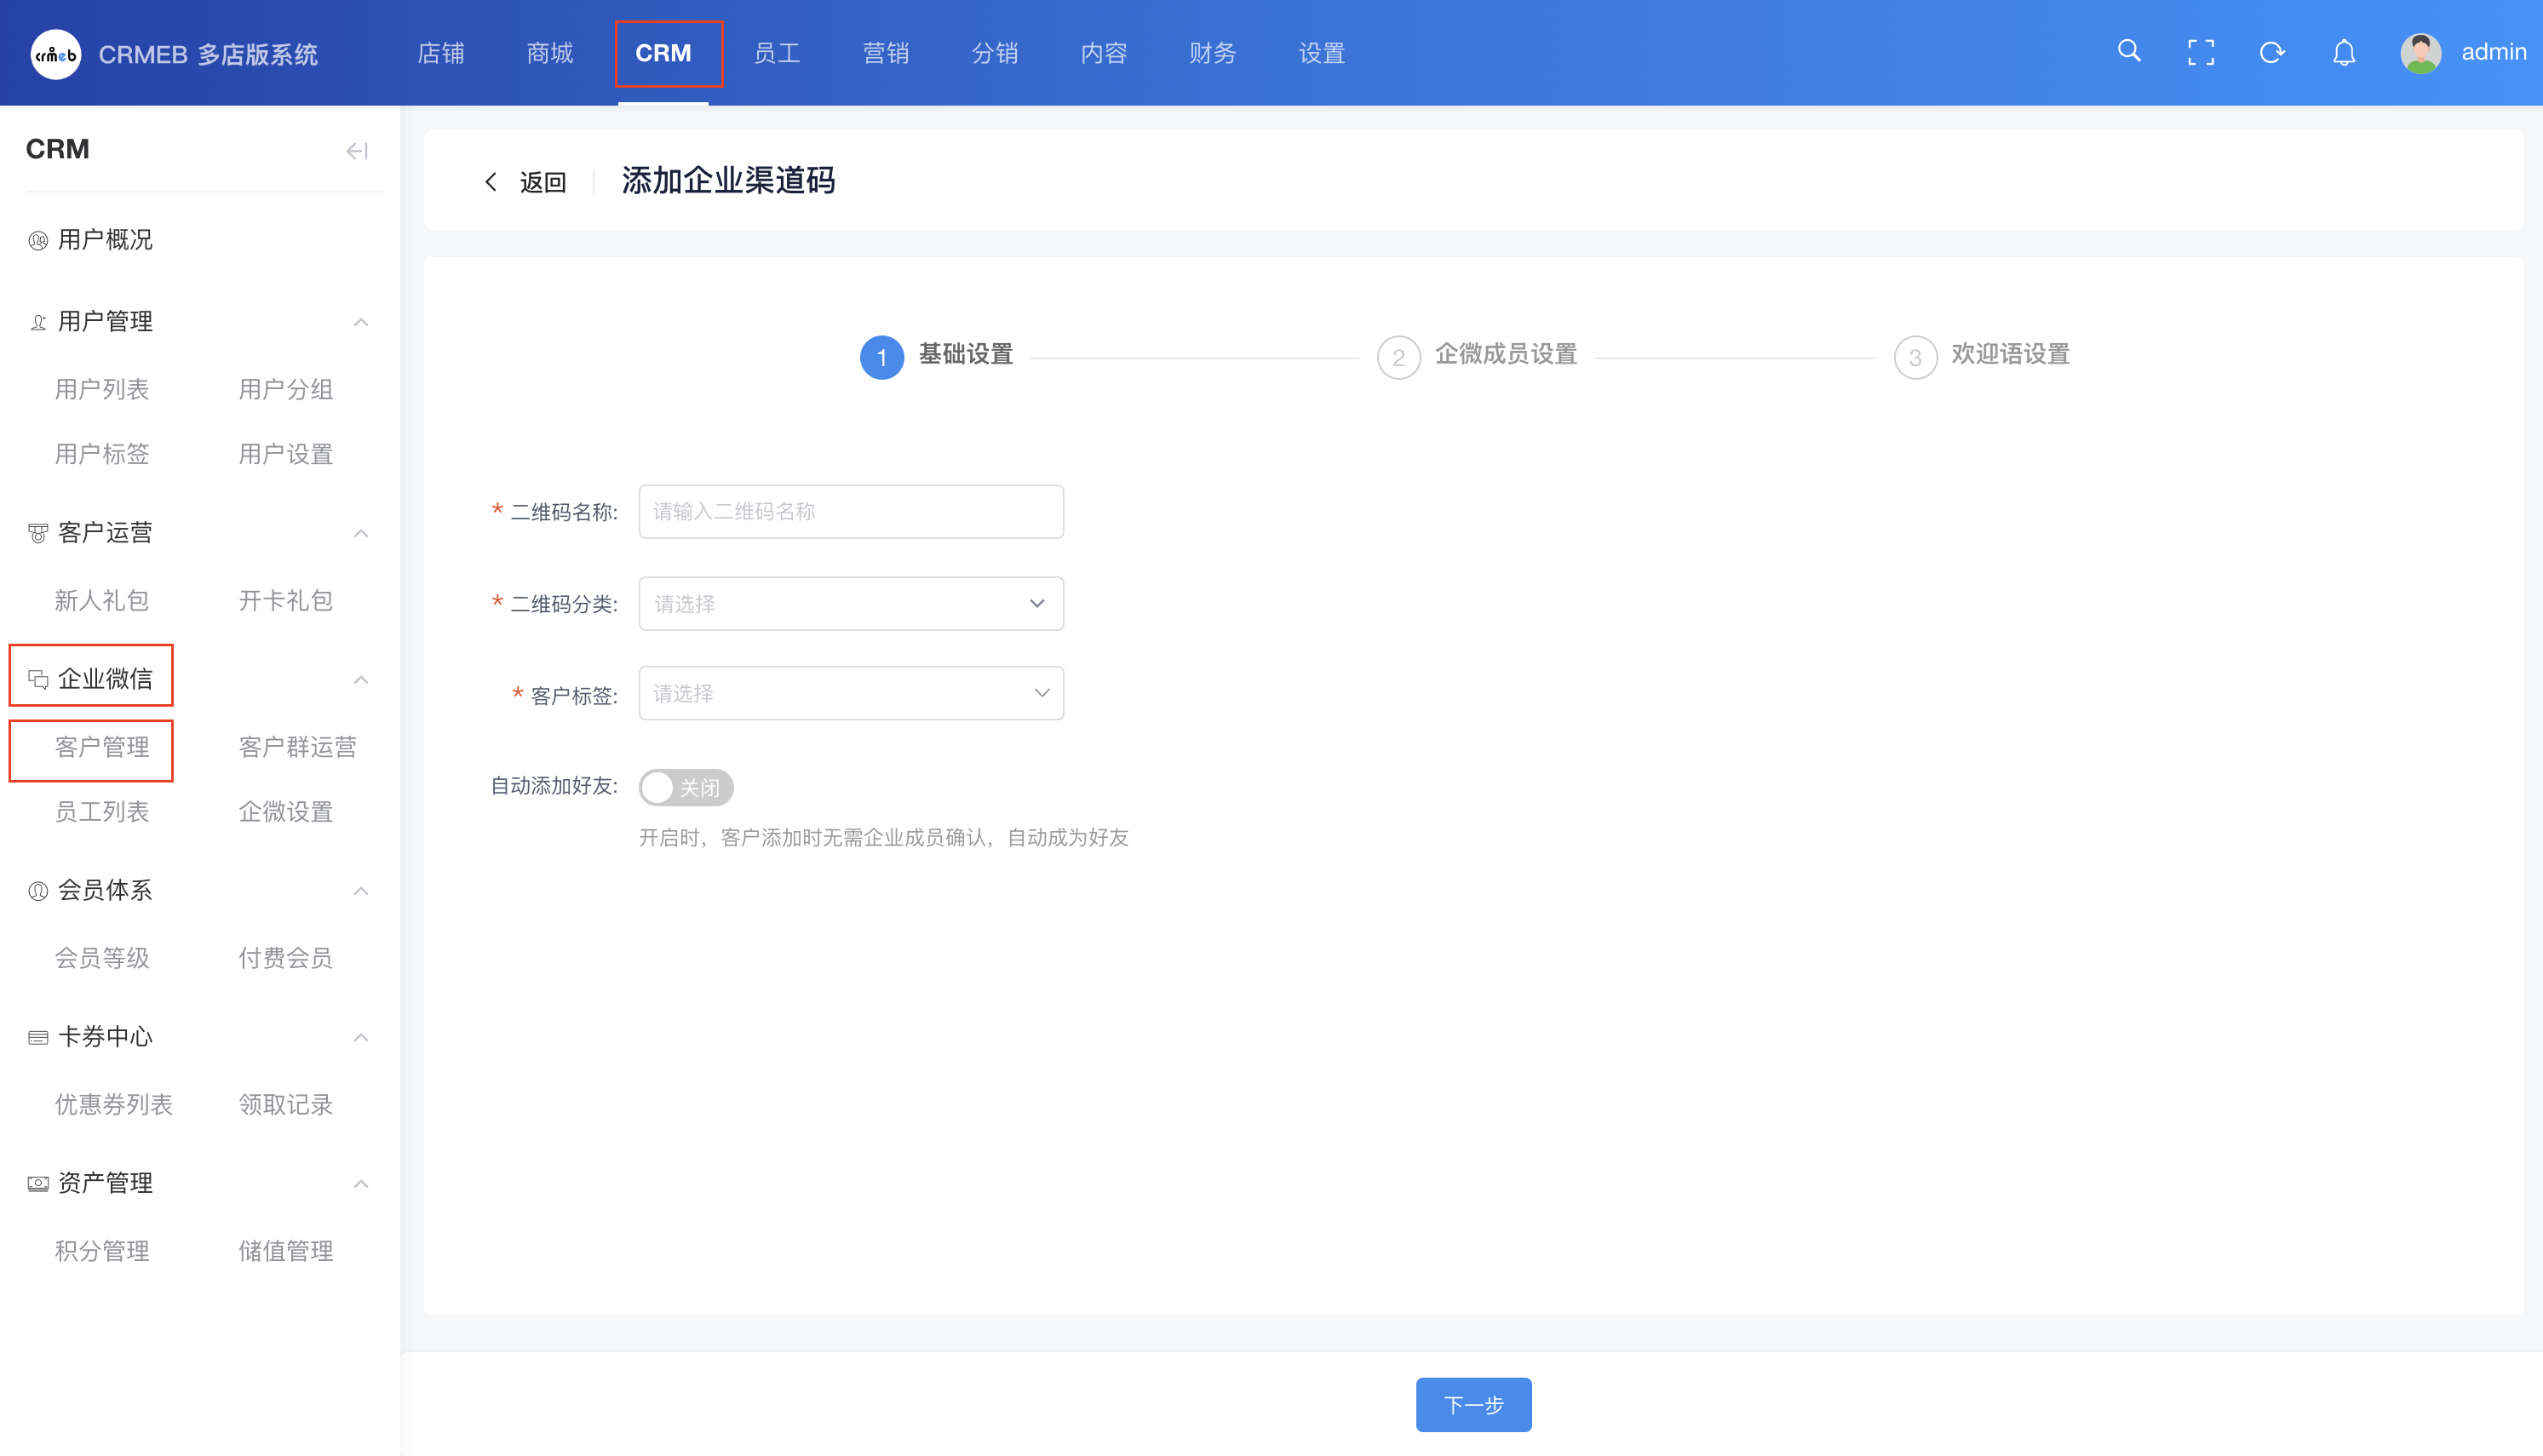The width and height of the screenshot is (2543, 1456).
Task: Open 积分管理 in sidebar
Action: [102, 1251]
